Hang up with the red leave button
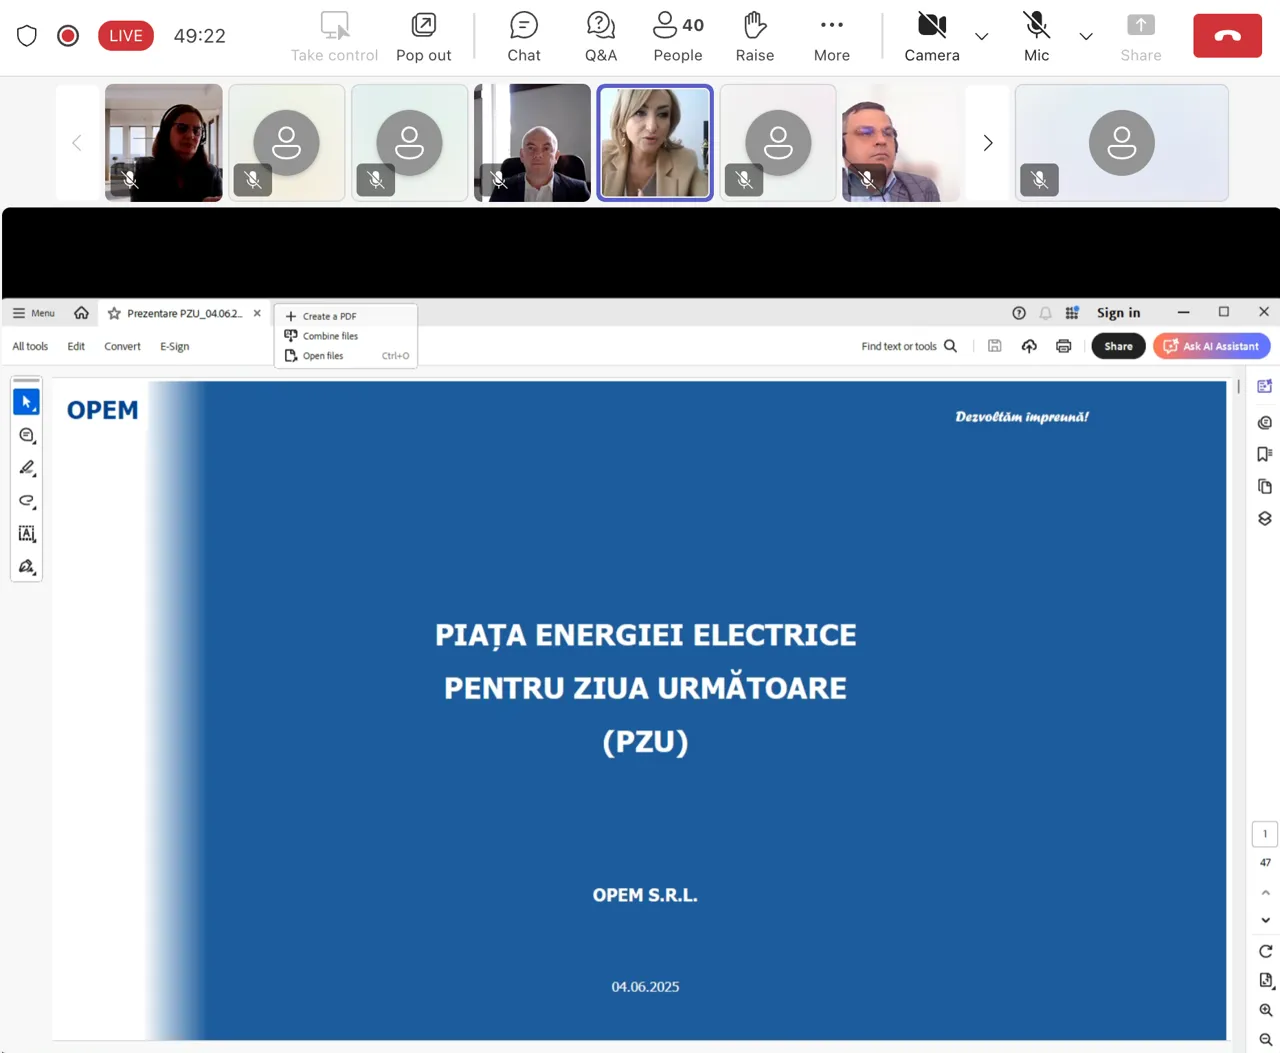Viewport: 1280px width, 1053px height. click(x=1228, y=36)
